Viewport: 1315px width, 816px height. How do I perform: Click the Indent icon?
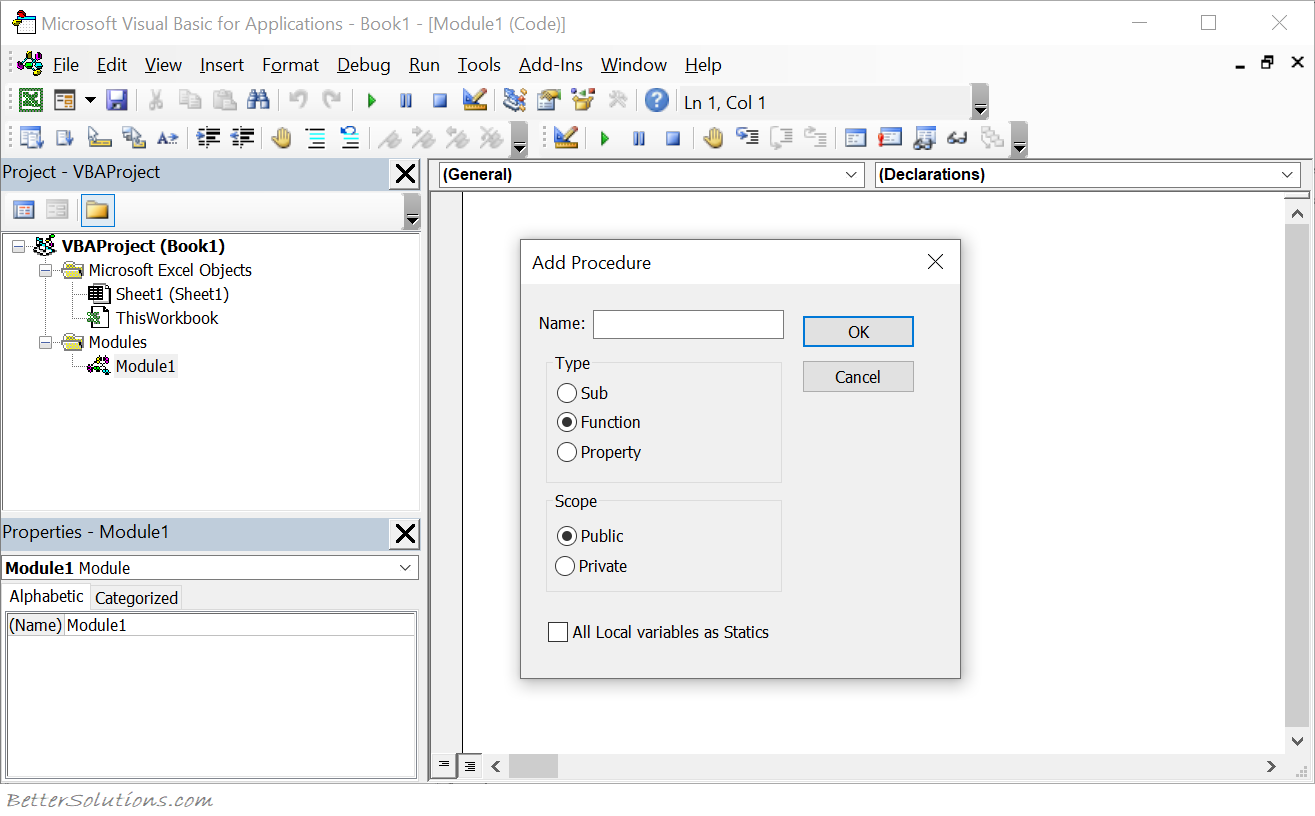(x=208, y=138)
